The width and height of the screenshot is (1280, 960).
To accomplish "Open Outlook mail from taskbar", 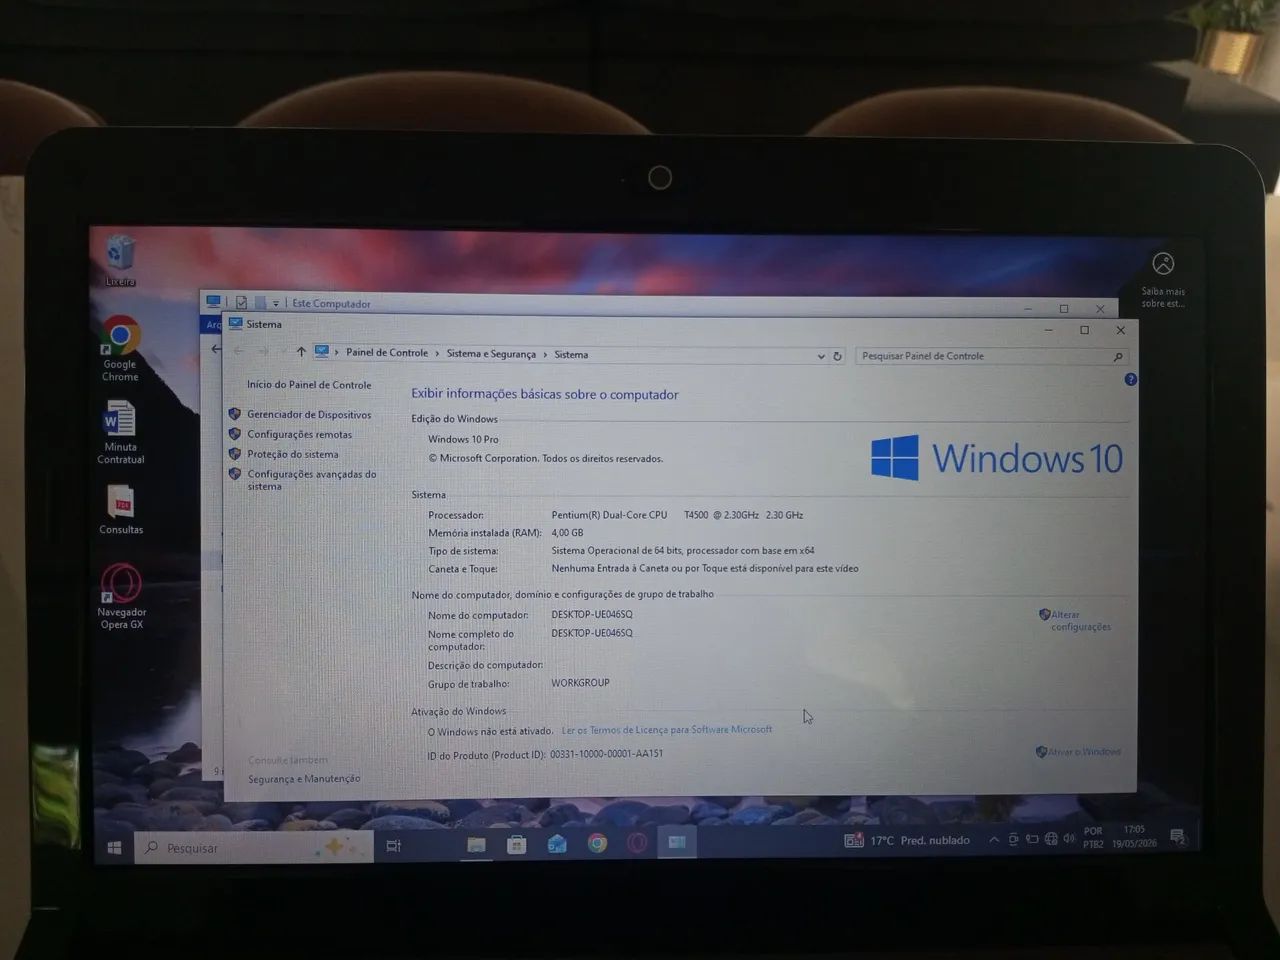I will [x=557, y=844].
